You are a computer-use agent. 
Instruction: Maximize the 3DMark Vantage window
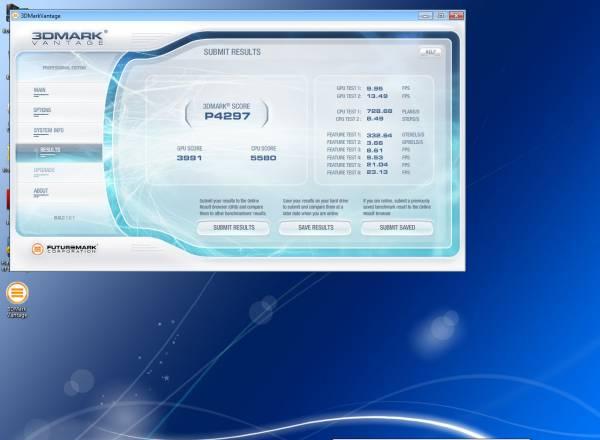coord(441,15)
